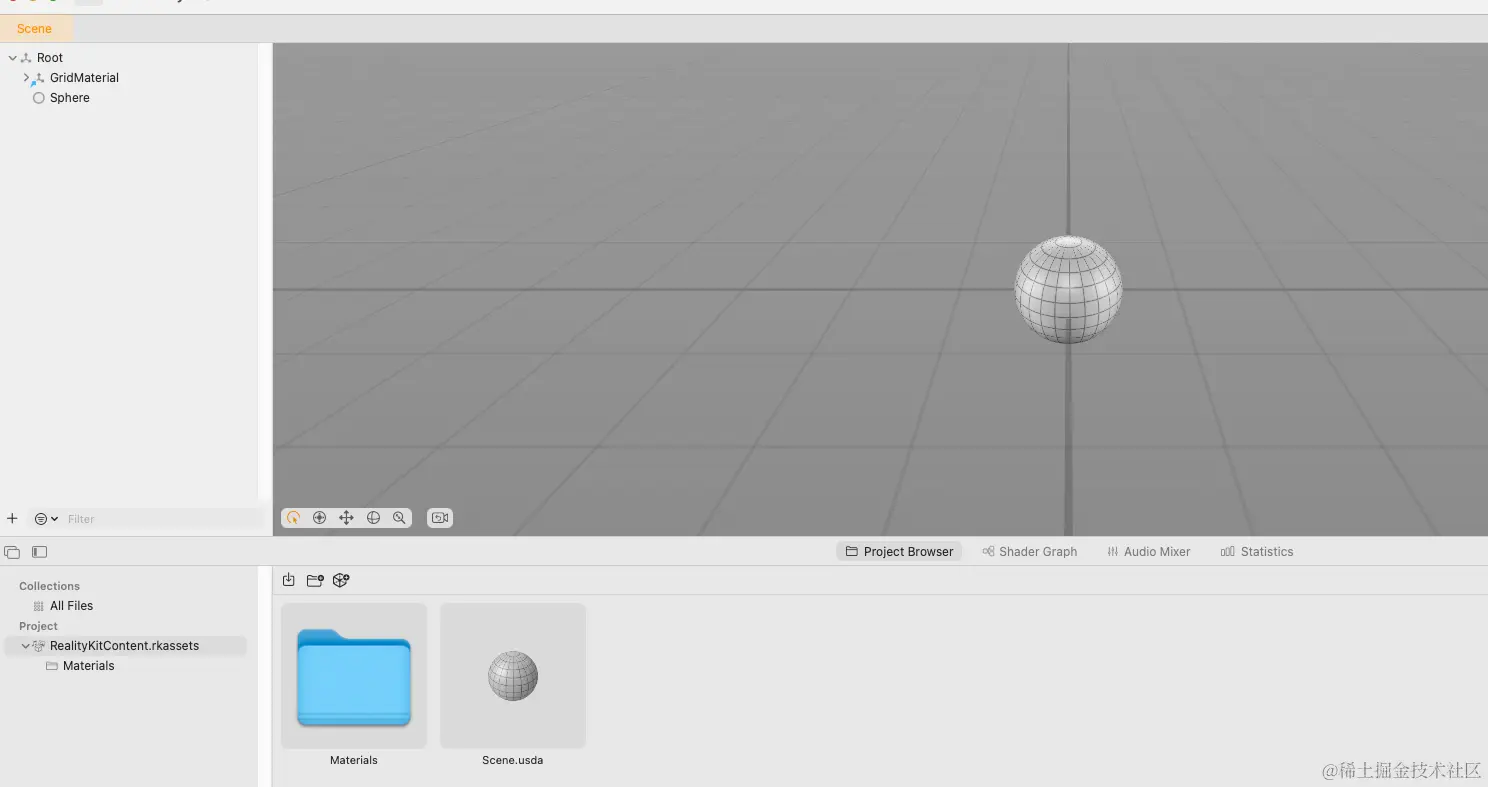Select the Root entity label
This screenshot has height=787, width=1488.
point(50,58)
